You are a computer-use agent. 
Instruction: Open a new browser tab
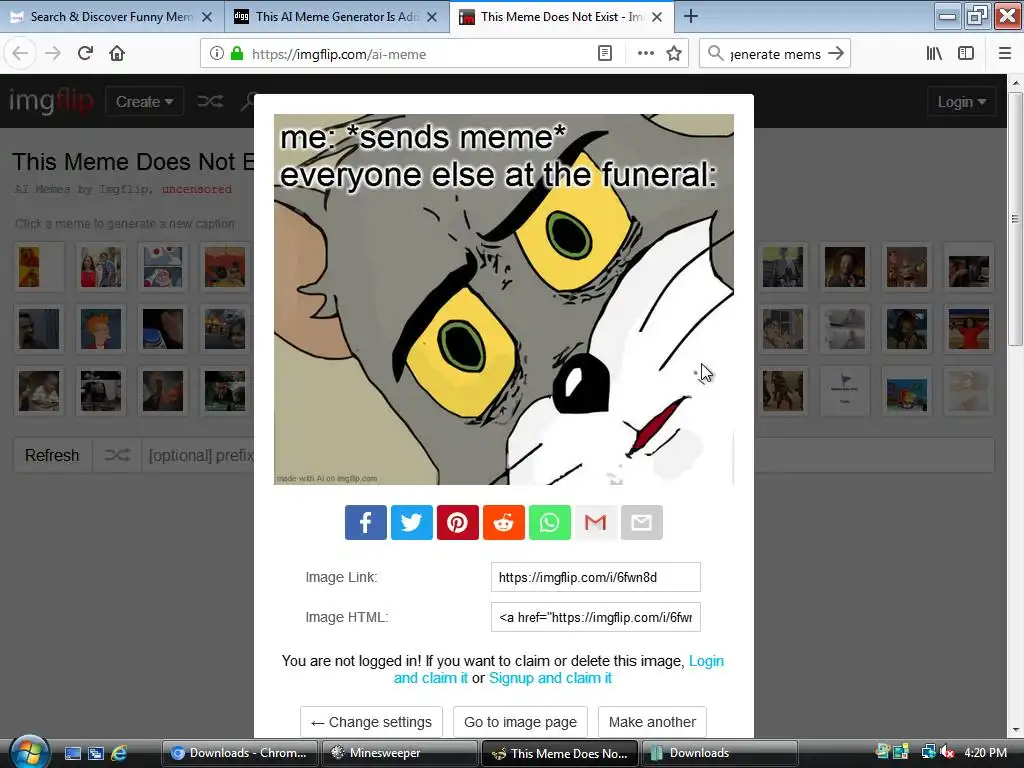691,16
